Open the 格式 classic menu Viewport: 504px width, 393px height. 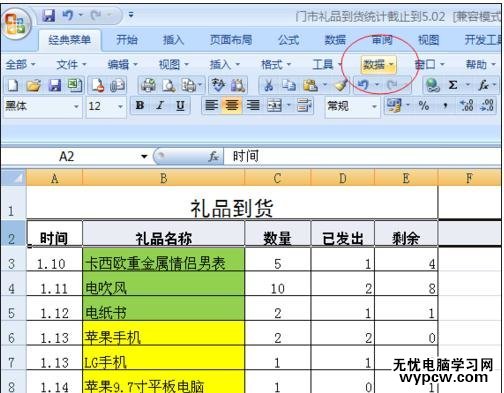(x=276, y=64)
